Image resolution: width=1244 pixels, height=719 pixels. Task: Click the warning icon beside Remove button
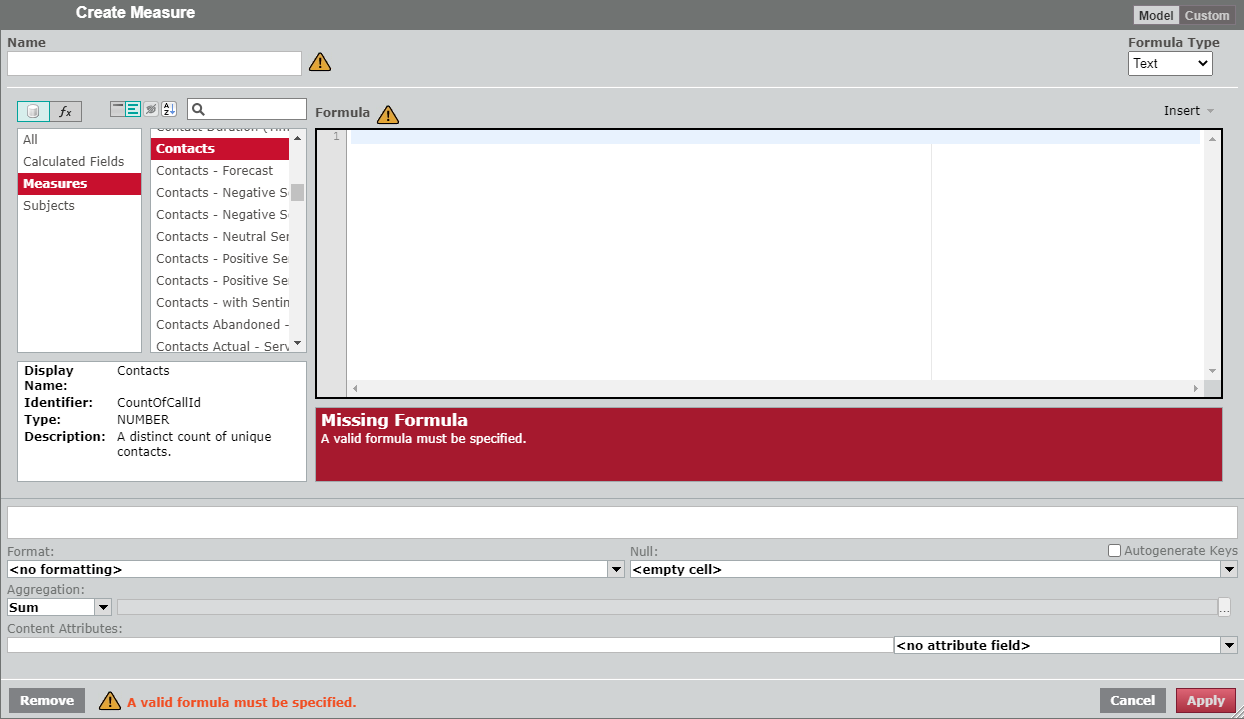[110, 701]
